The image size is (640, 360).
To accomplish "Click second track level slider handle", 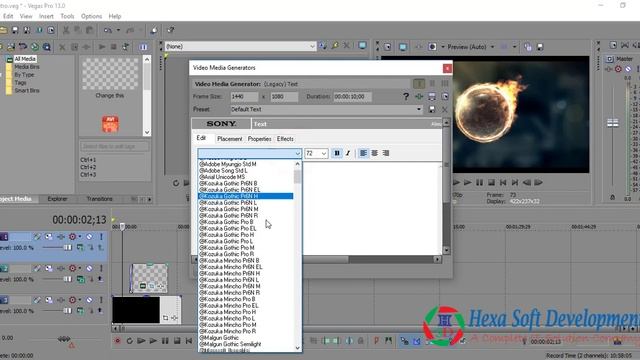I will 68,279.
